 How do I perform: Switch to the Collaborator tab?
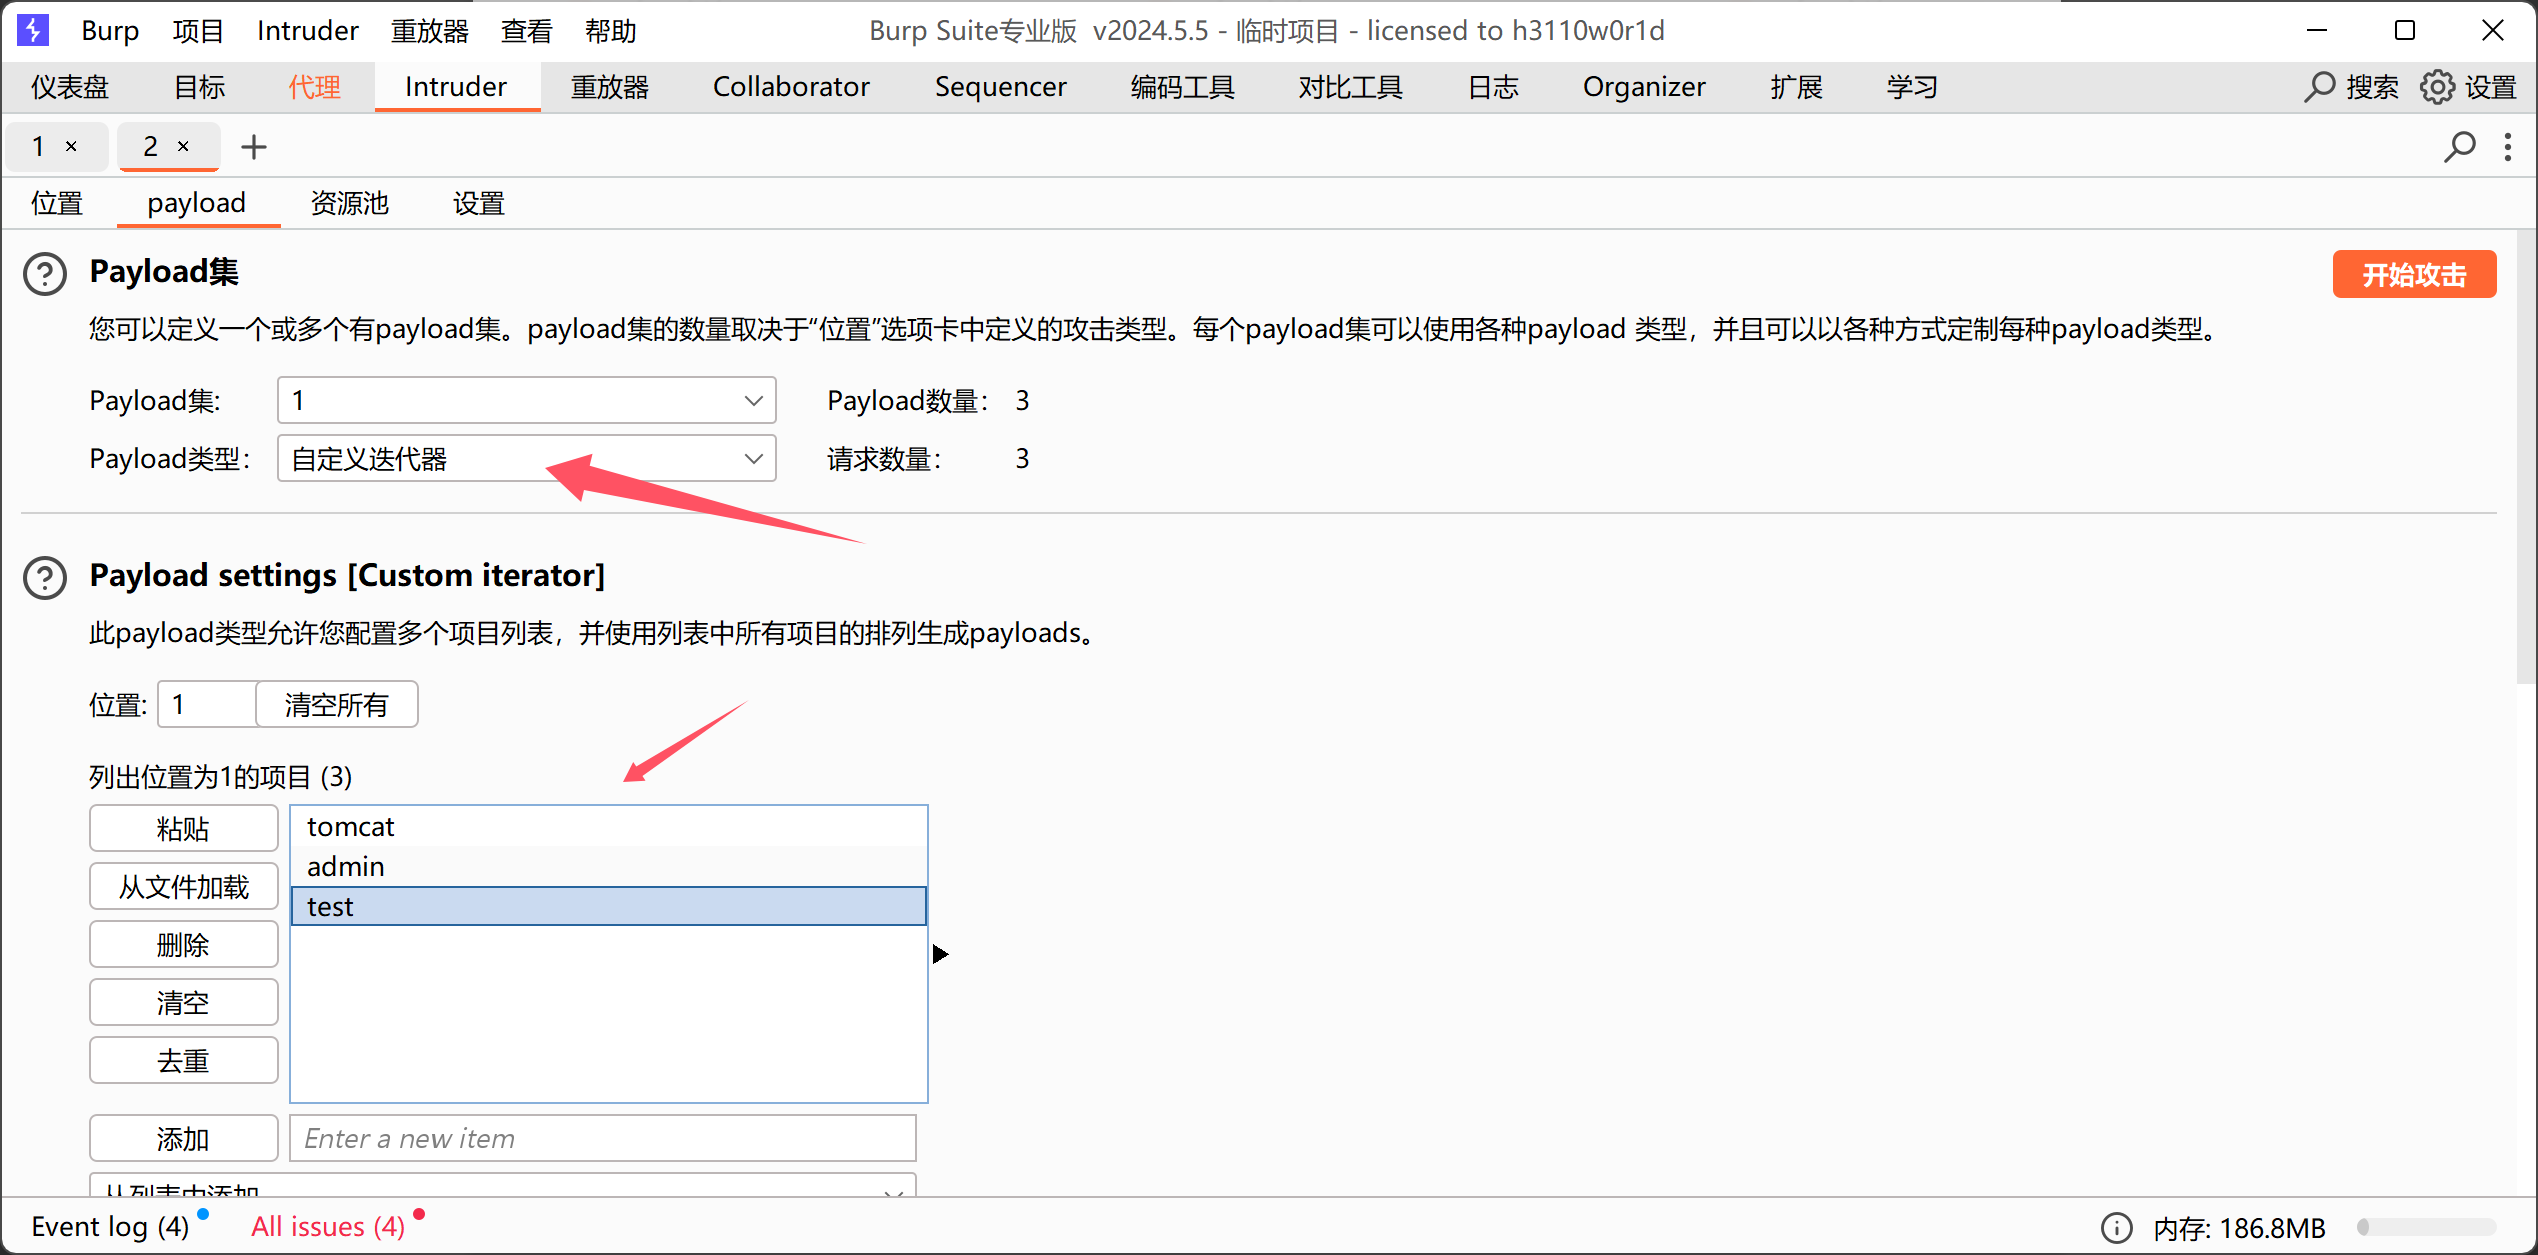(791, 87)
